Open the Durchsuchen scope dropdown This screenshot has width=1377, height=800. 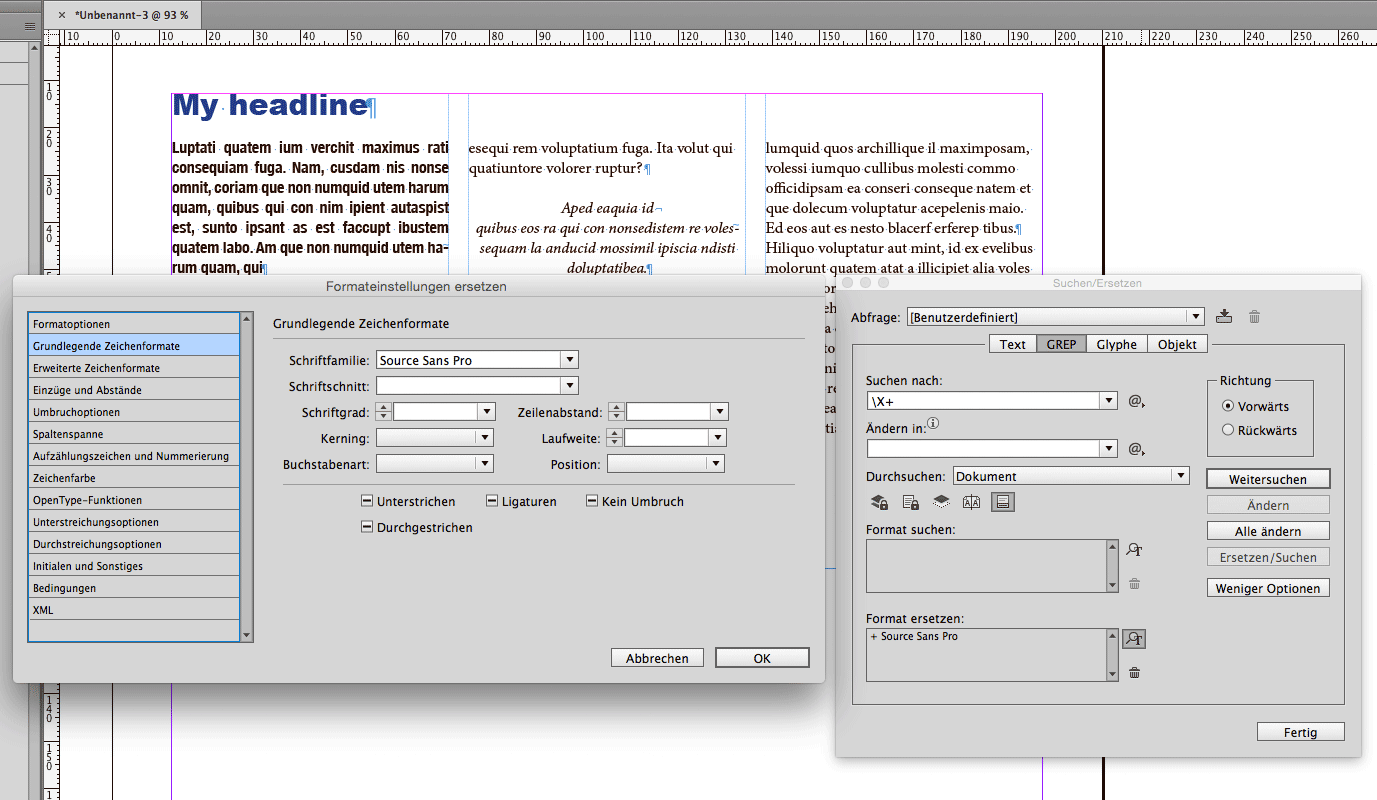click(x=1181, y=475)
